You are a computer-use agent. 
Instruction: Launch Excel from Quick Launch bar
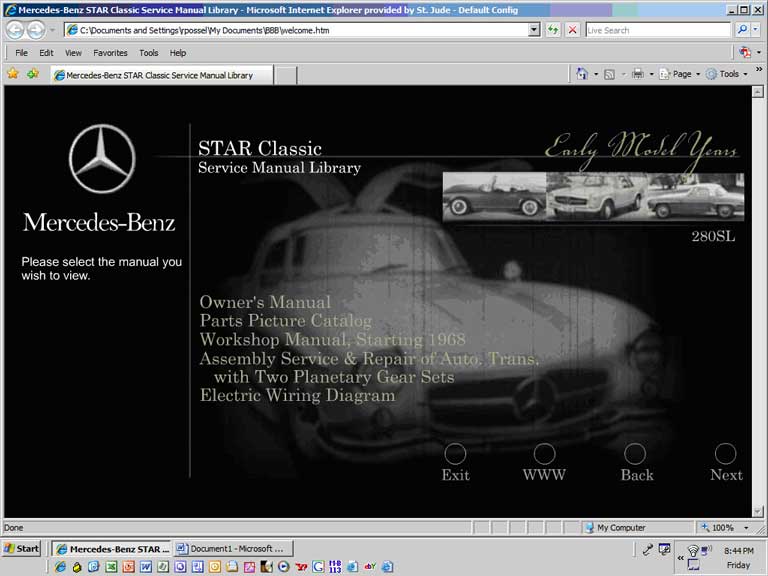coord(112,567)
